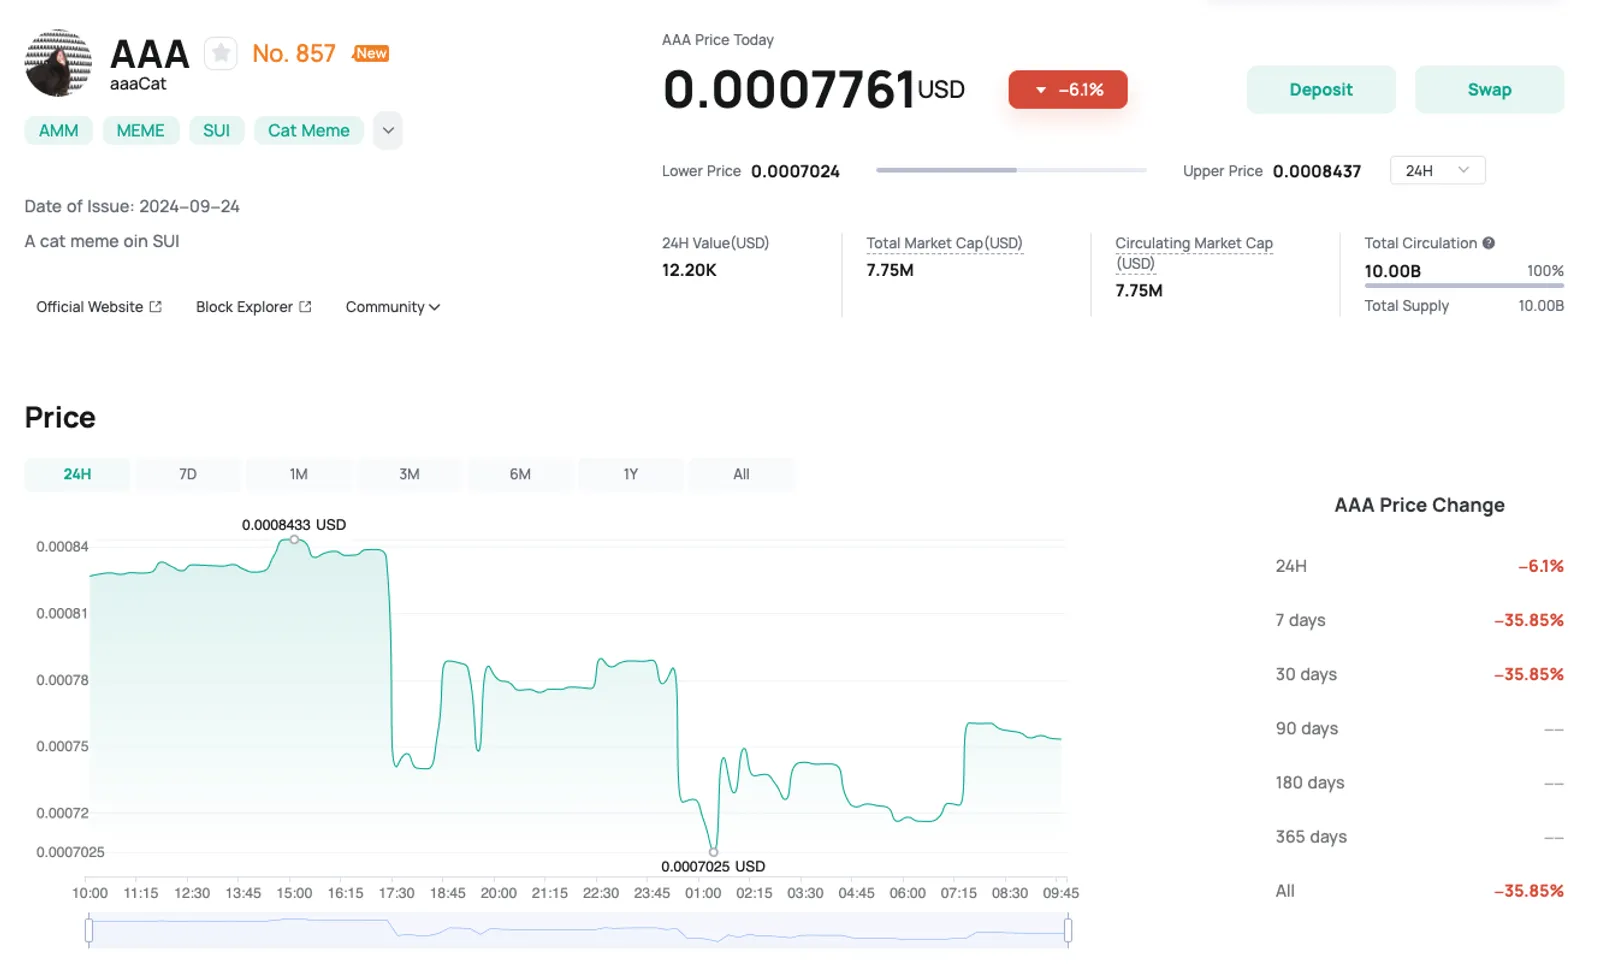
Task: Click the 365 days row label
Action: coord(1311,836)
